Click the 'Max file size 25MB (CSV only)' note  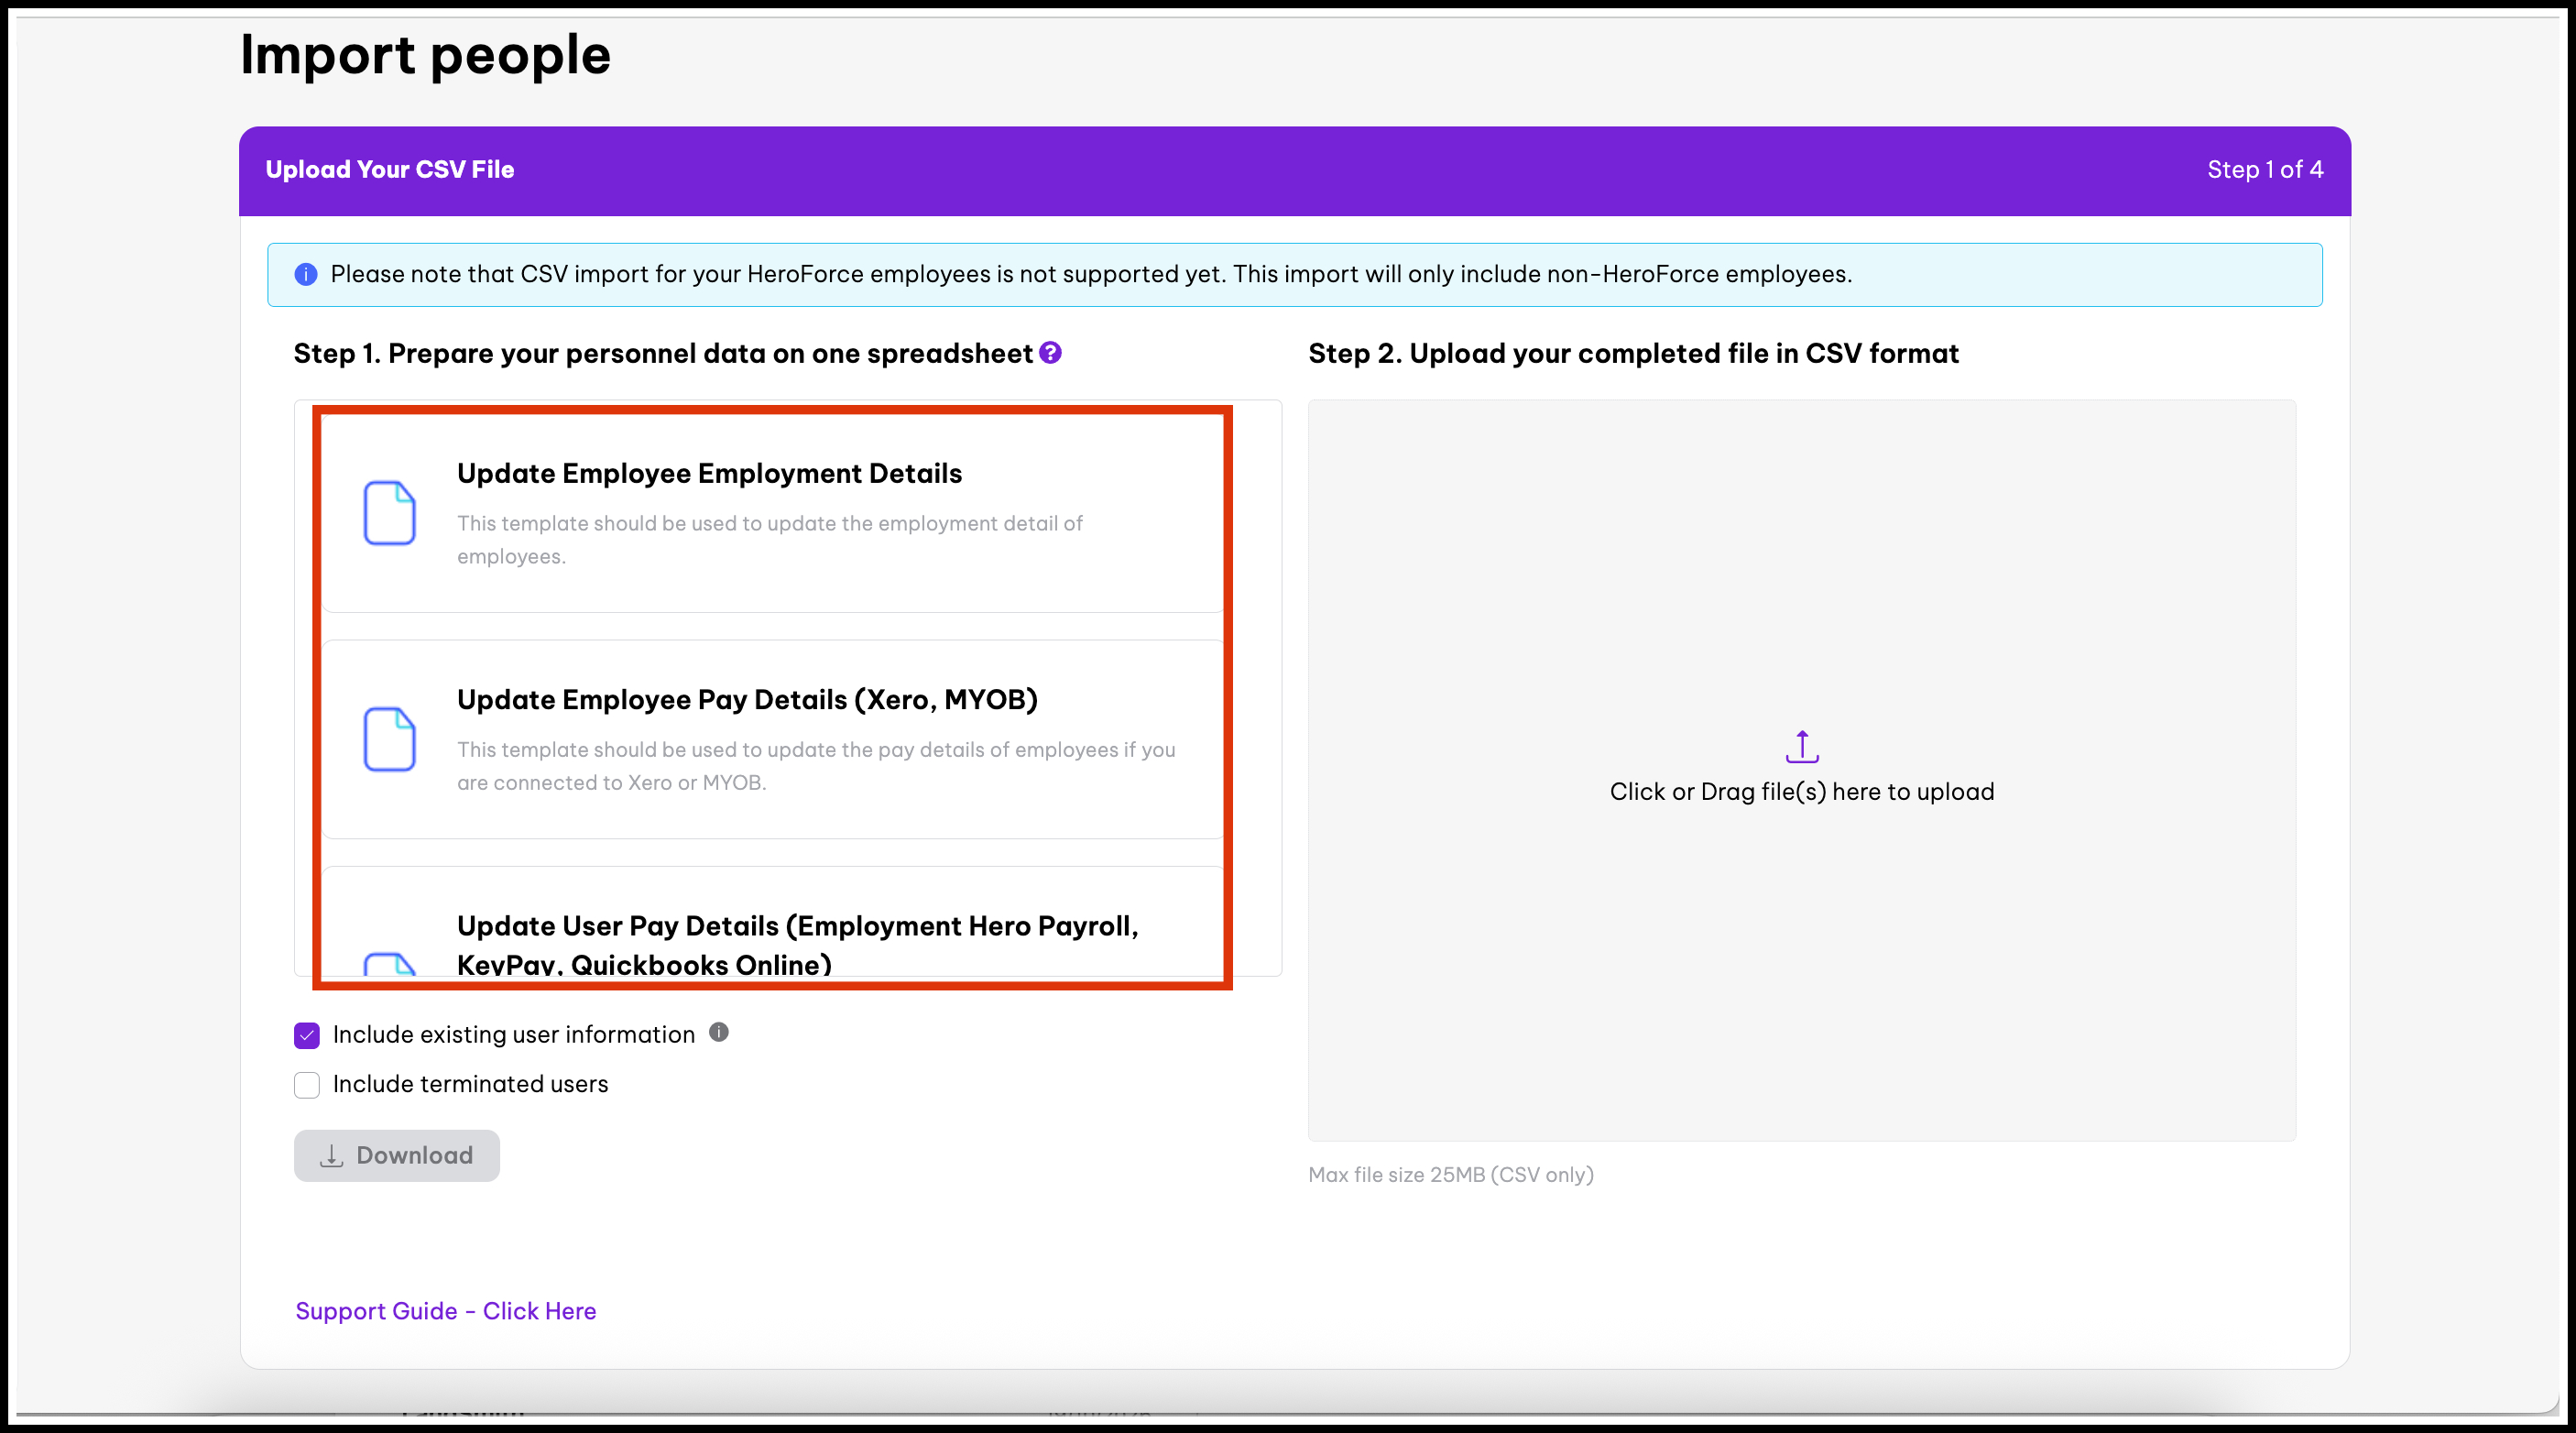pyautogui.click(x=1451, y=1175)
